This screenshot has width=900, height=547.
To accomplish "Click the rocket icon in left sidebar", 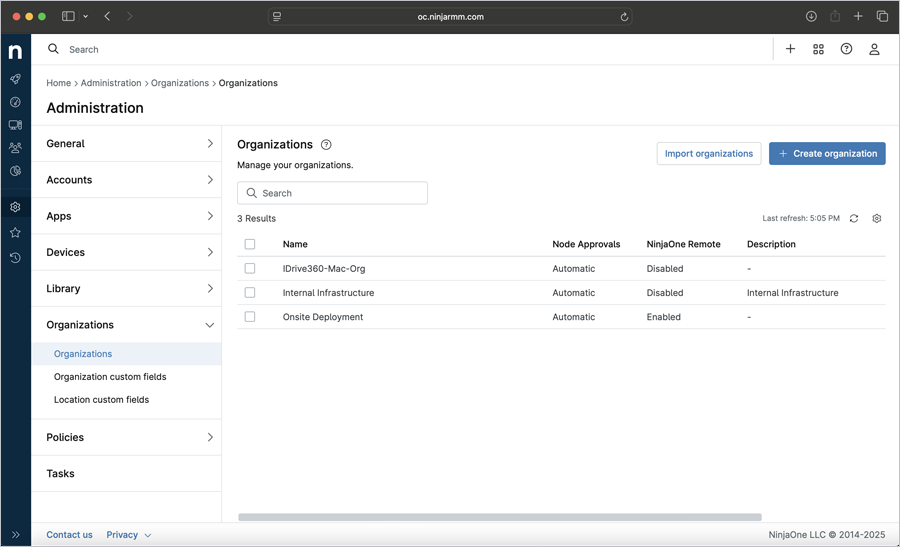I will [15, 79].
